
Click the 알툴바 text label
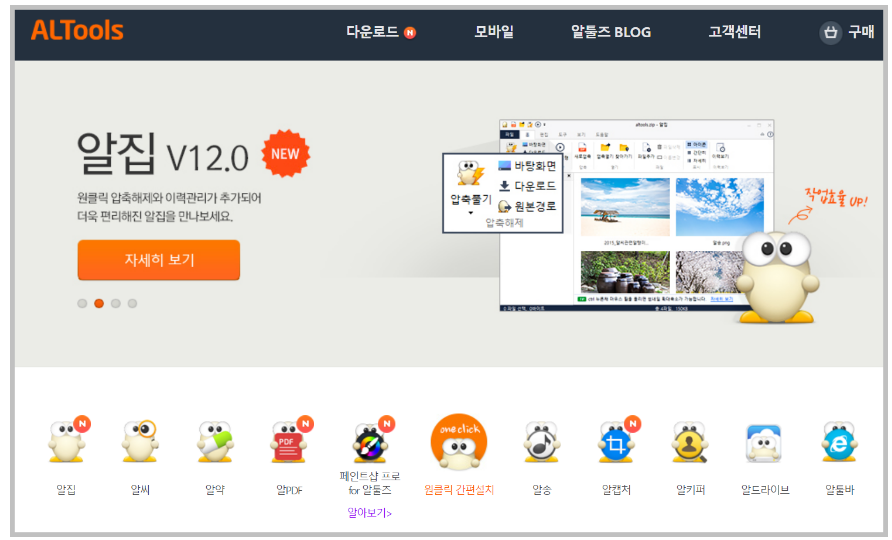(x=840, y=489)
